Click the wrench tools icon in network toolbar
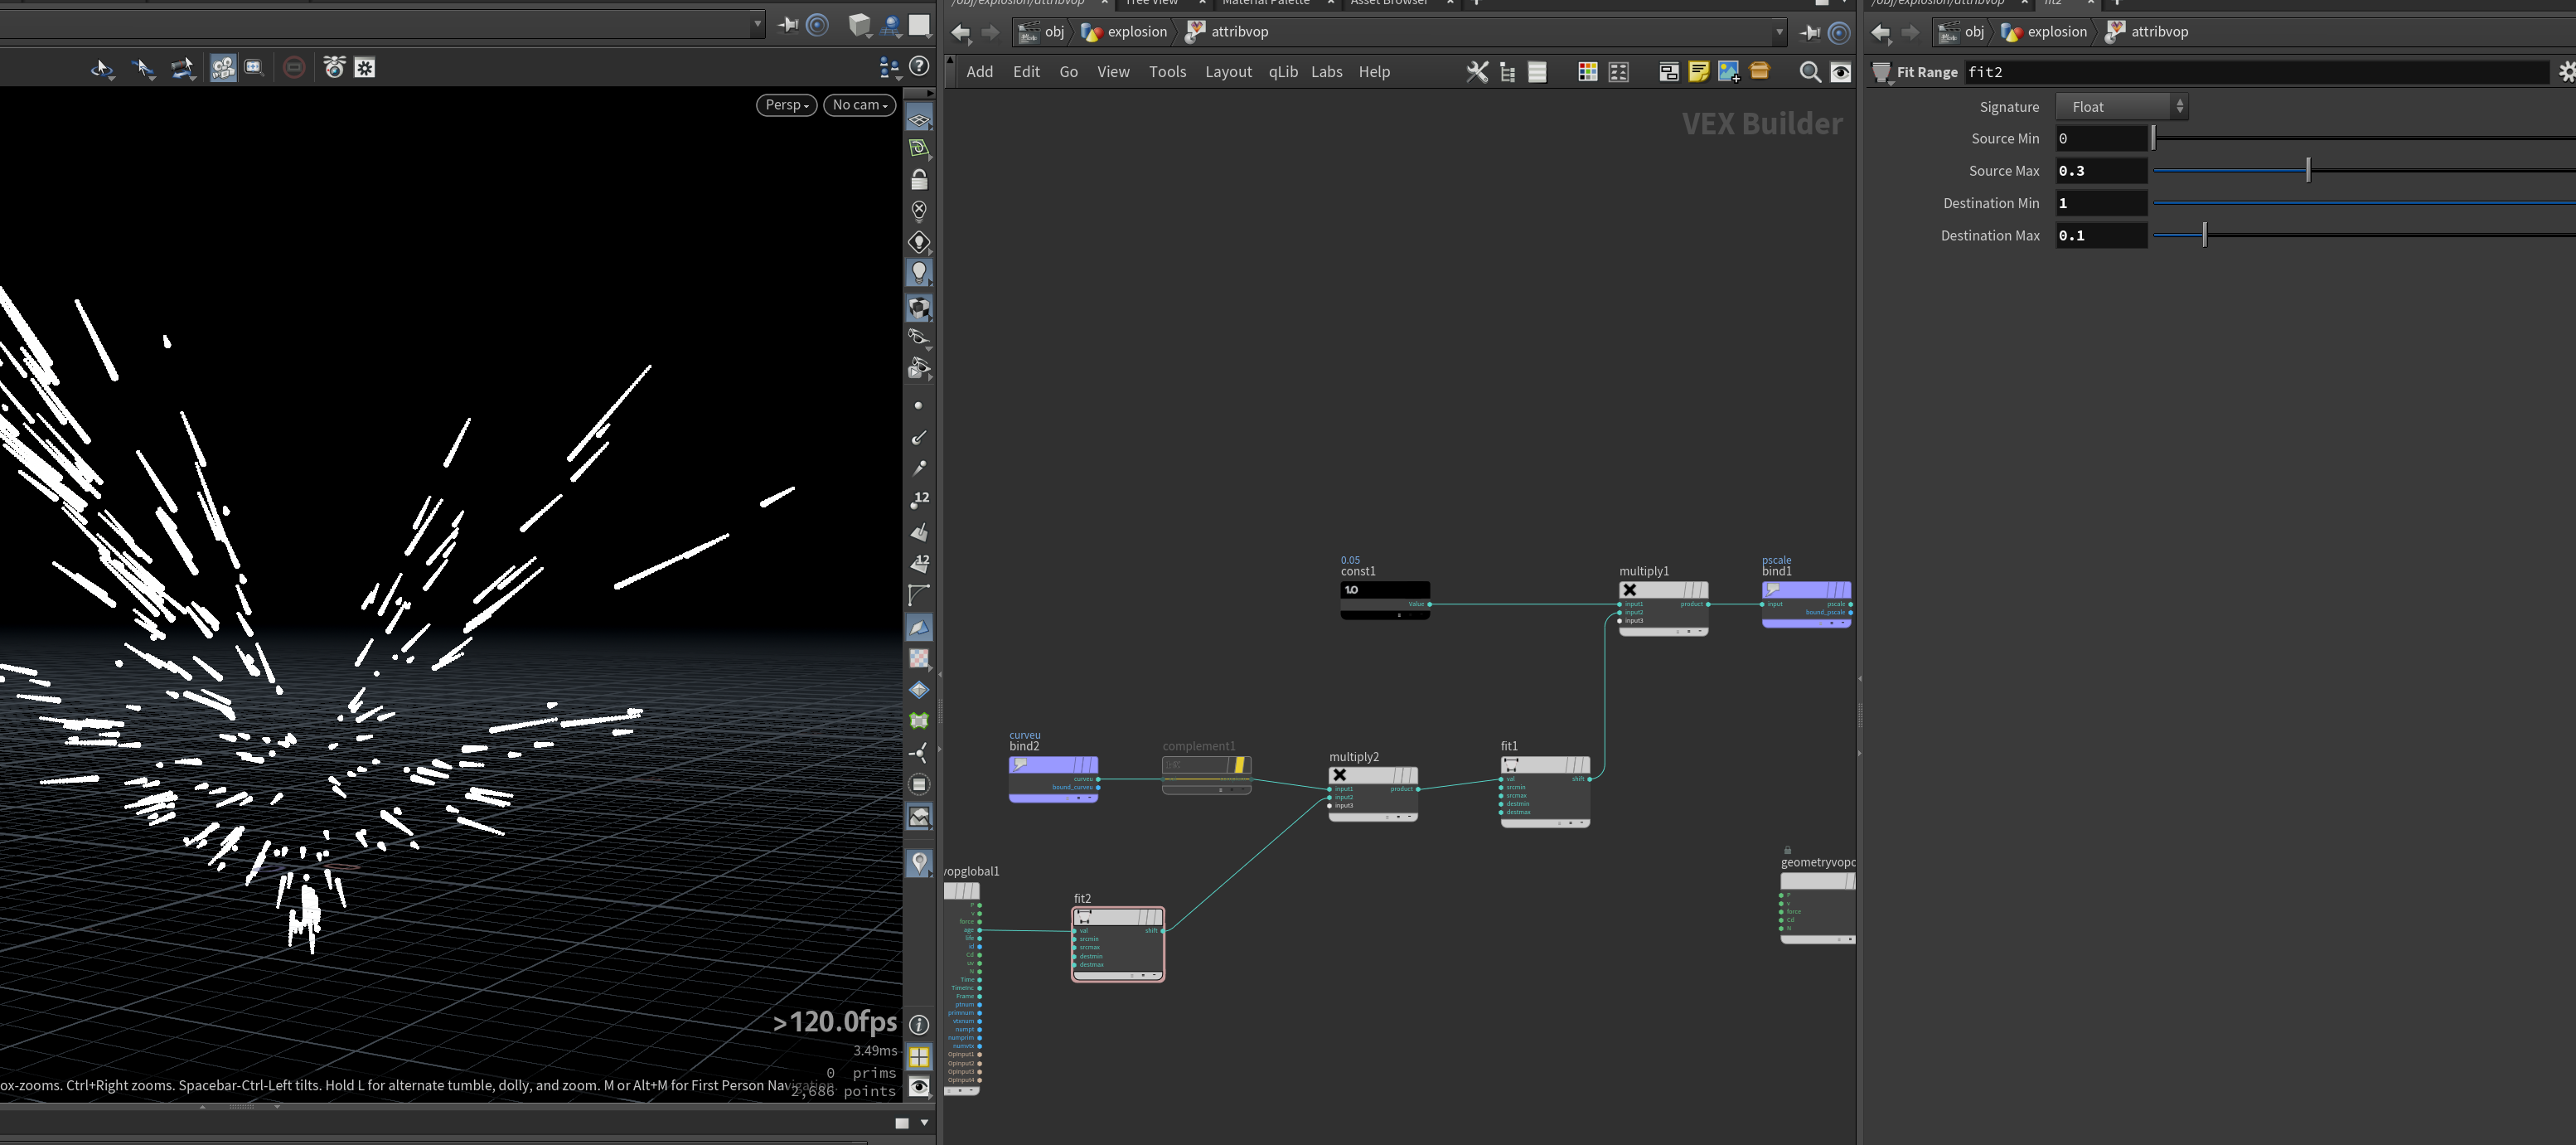2576x1145 pixels. click(x=1477, y=72)
